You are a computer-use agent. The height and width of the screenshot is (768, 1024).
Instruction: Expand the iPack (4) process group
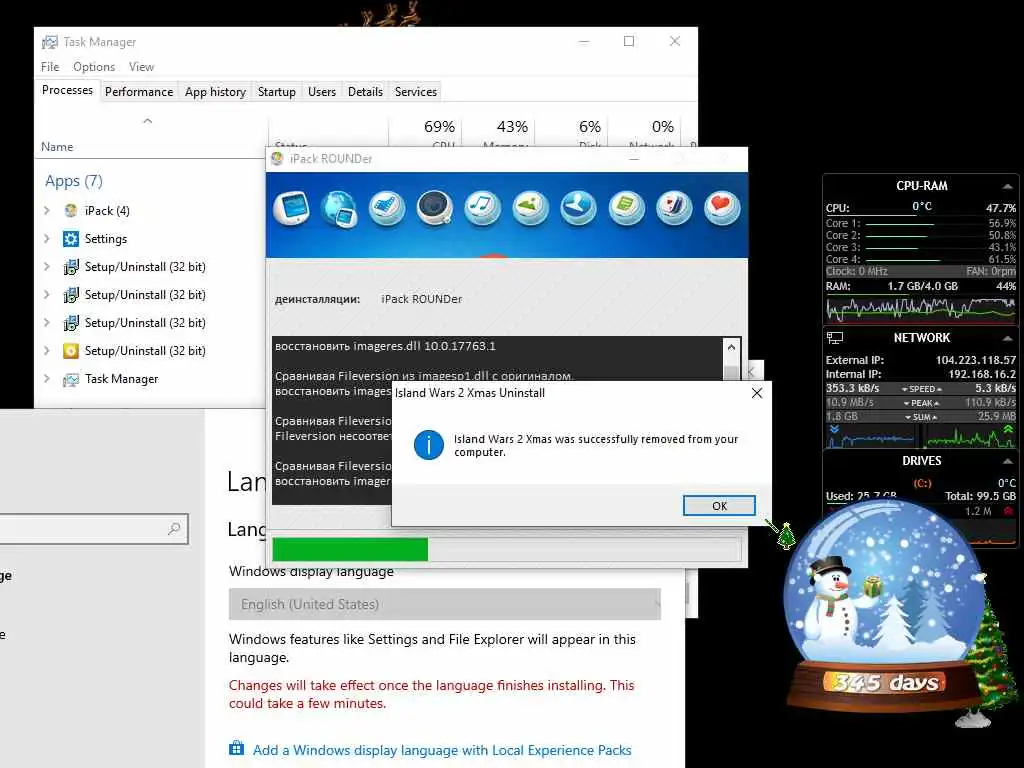[46, 210]
